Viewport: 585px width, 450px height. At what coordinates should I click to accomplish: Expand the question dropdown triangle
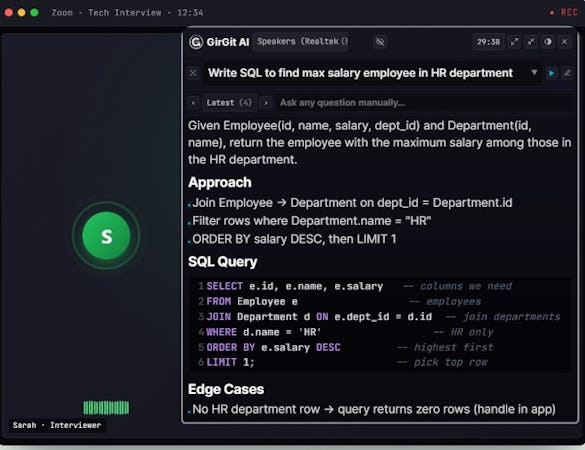tap(534, 72)
